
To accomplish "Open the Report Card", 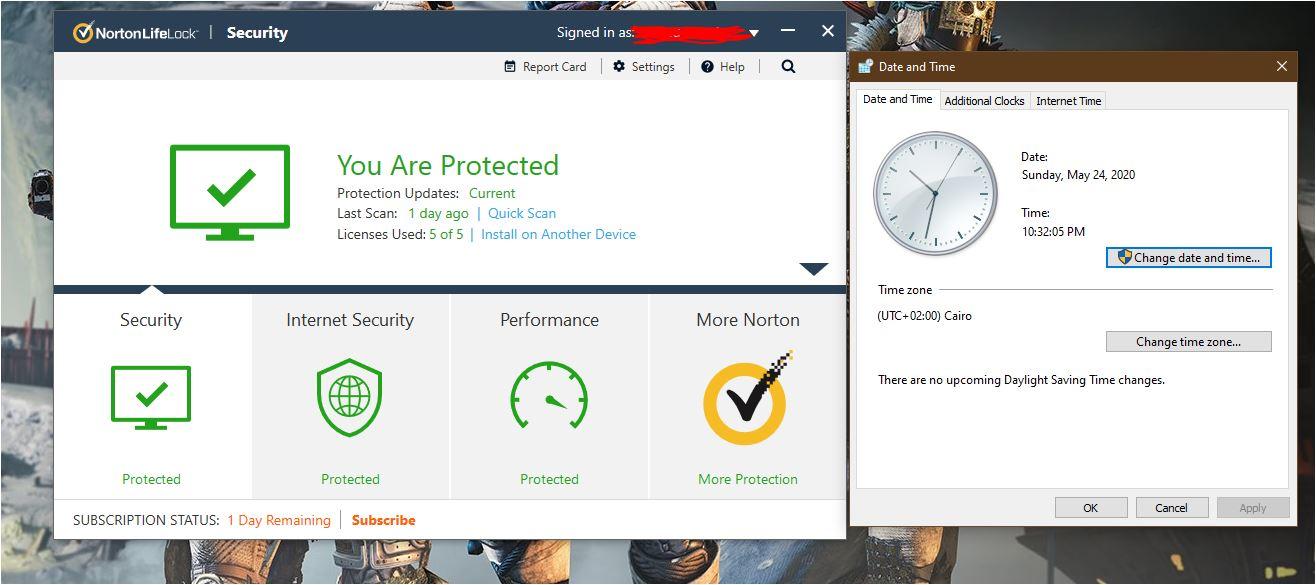I will pyautogui.click(x=545, y=67).
